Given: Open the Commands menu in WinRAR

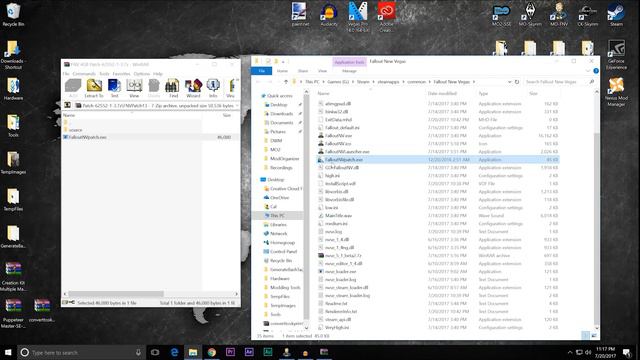Looking at the screenshot, I should pyautogui.click(x=84, y=74).
